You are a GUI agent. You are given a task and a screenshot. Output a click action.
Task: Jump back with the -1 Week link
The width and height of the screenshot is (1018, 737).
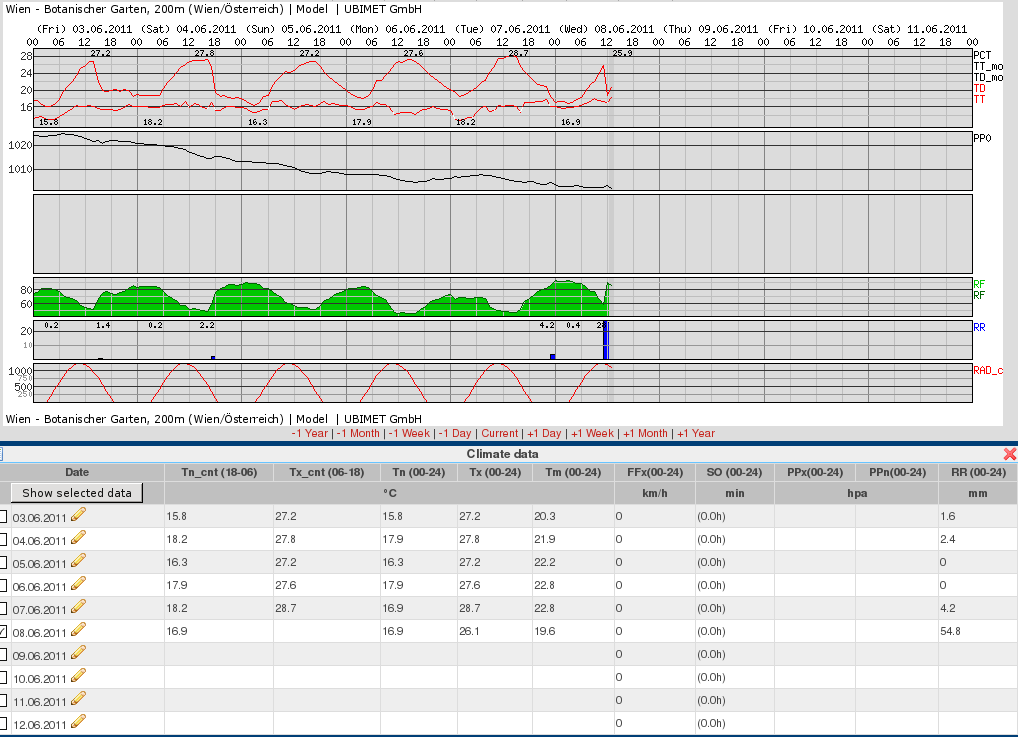point(409,433)
